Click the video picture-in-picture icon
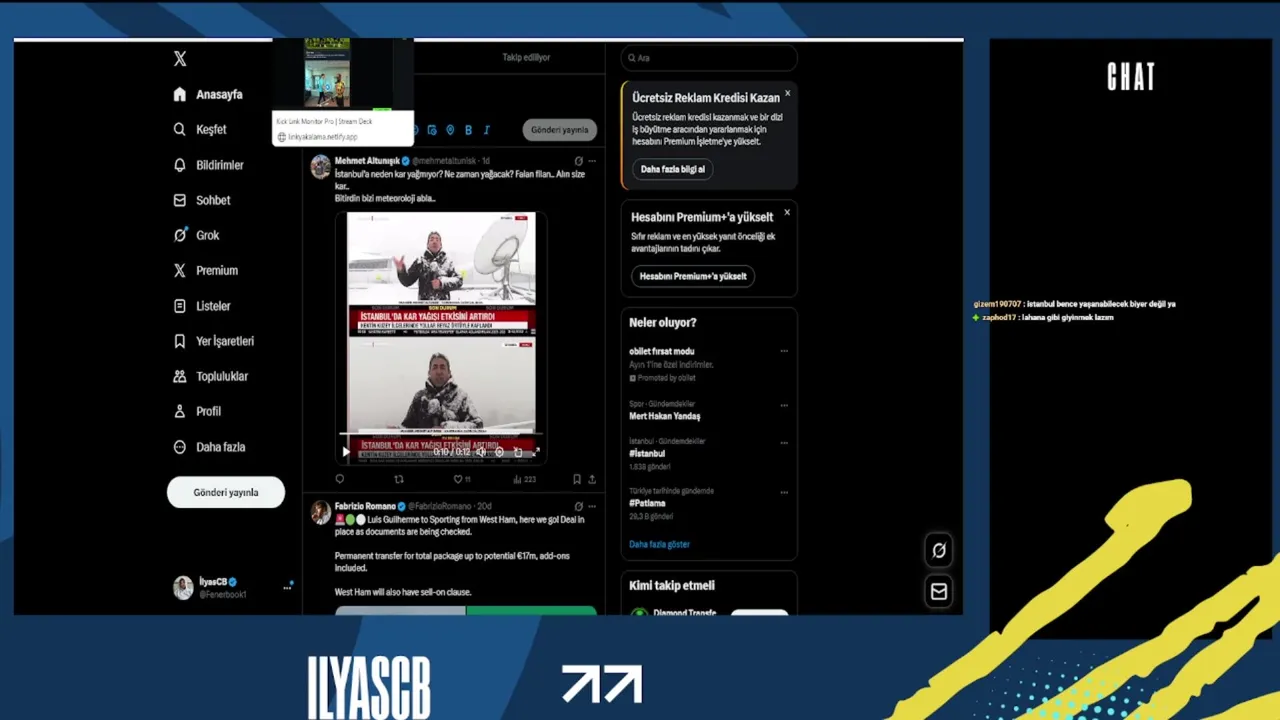The image size is (1280, 720). click(x=518, y=452)
